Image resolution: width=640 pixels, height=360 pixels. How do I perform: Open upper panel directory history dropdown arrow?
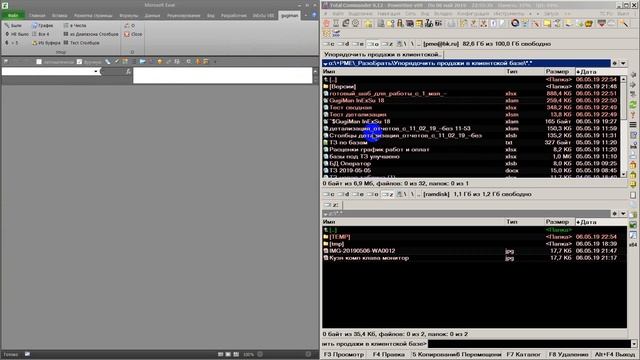coord(623,63)
